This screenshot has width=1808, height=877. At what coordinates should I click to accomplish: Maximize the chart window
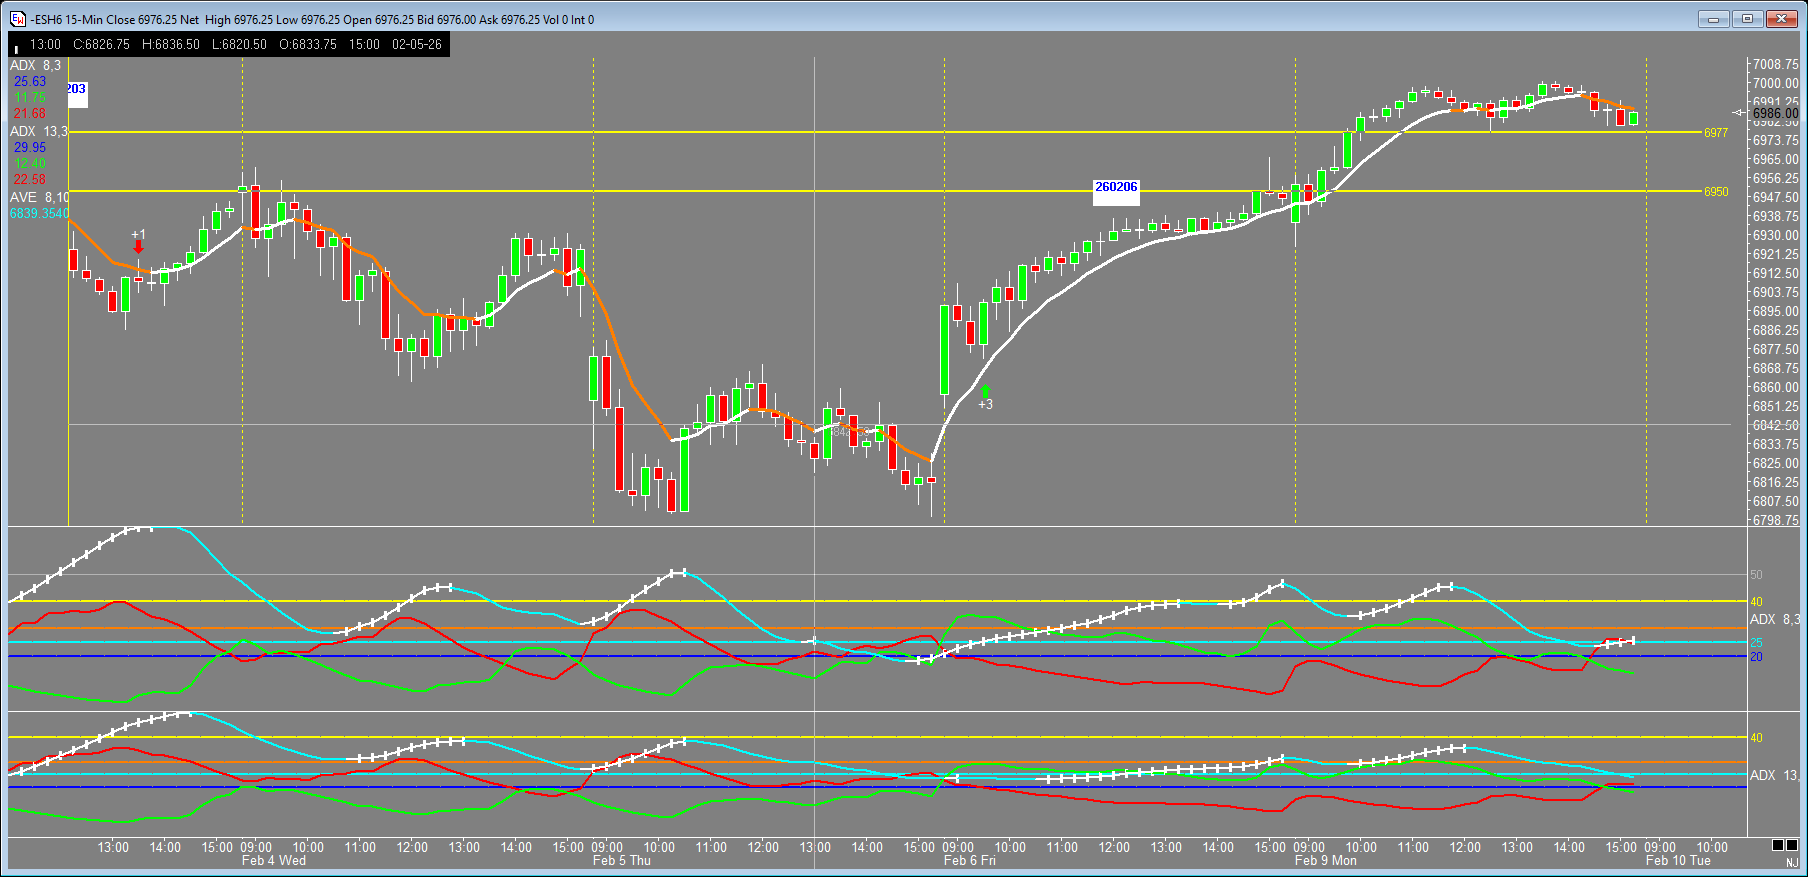1748,18
